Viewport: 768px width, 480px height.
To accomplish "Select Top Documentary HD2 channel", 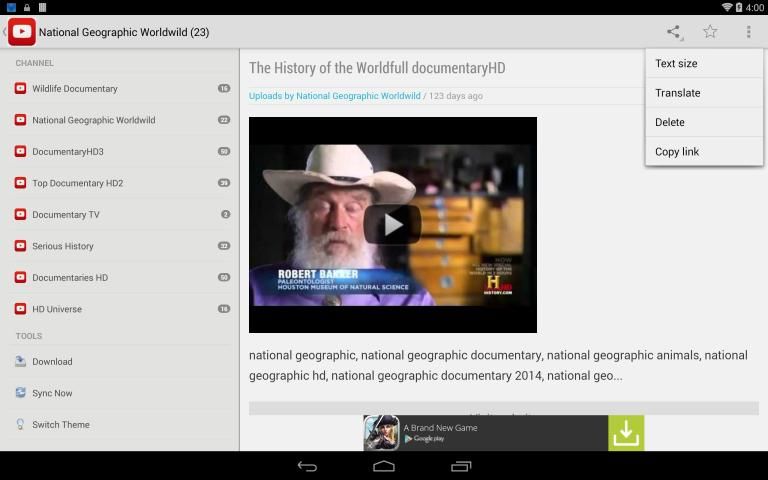I will pos(77,183).
